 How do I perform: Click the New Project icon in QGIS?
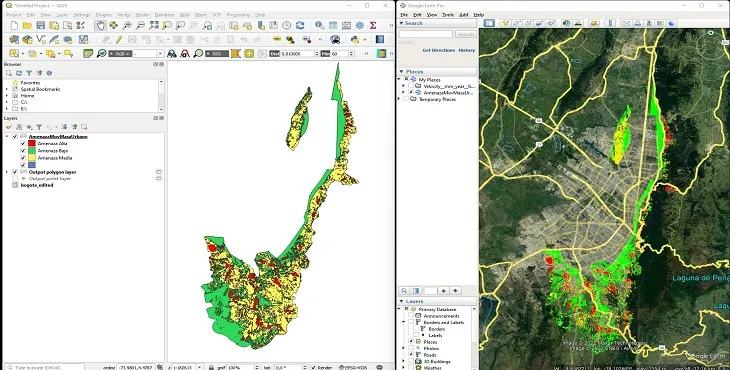14,25
